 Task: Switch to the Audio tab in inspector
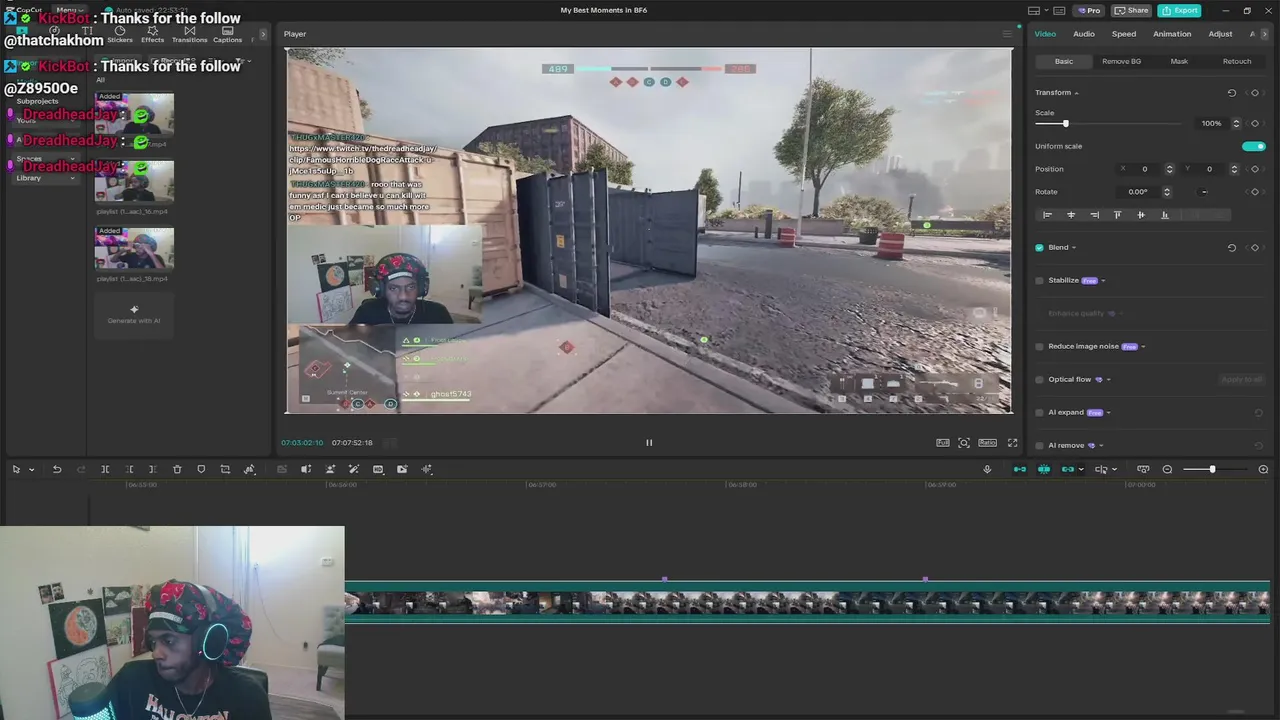click(1084, 34)
